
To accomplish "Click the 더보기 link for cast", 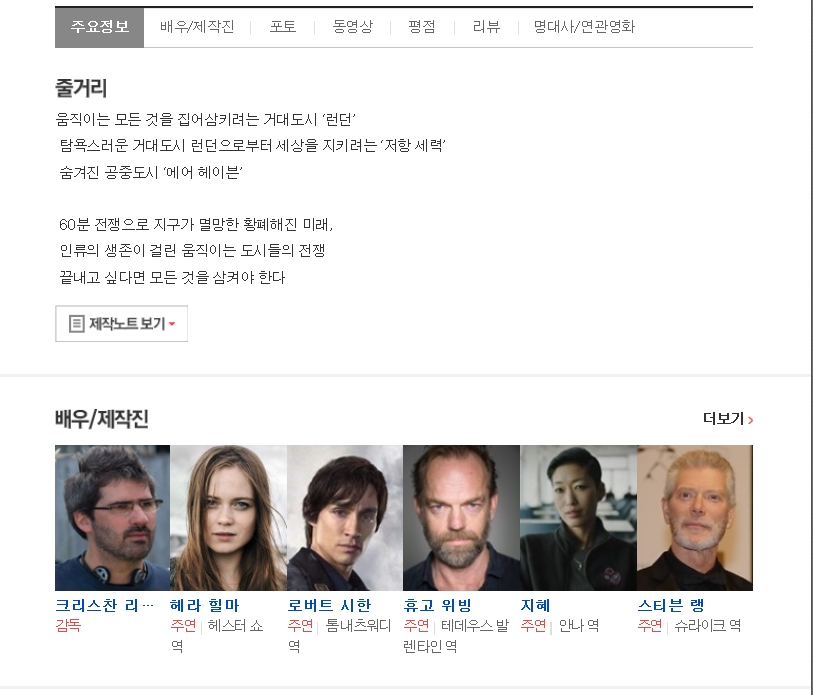I will pyautogui.click(x=723, y=419).
